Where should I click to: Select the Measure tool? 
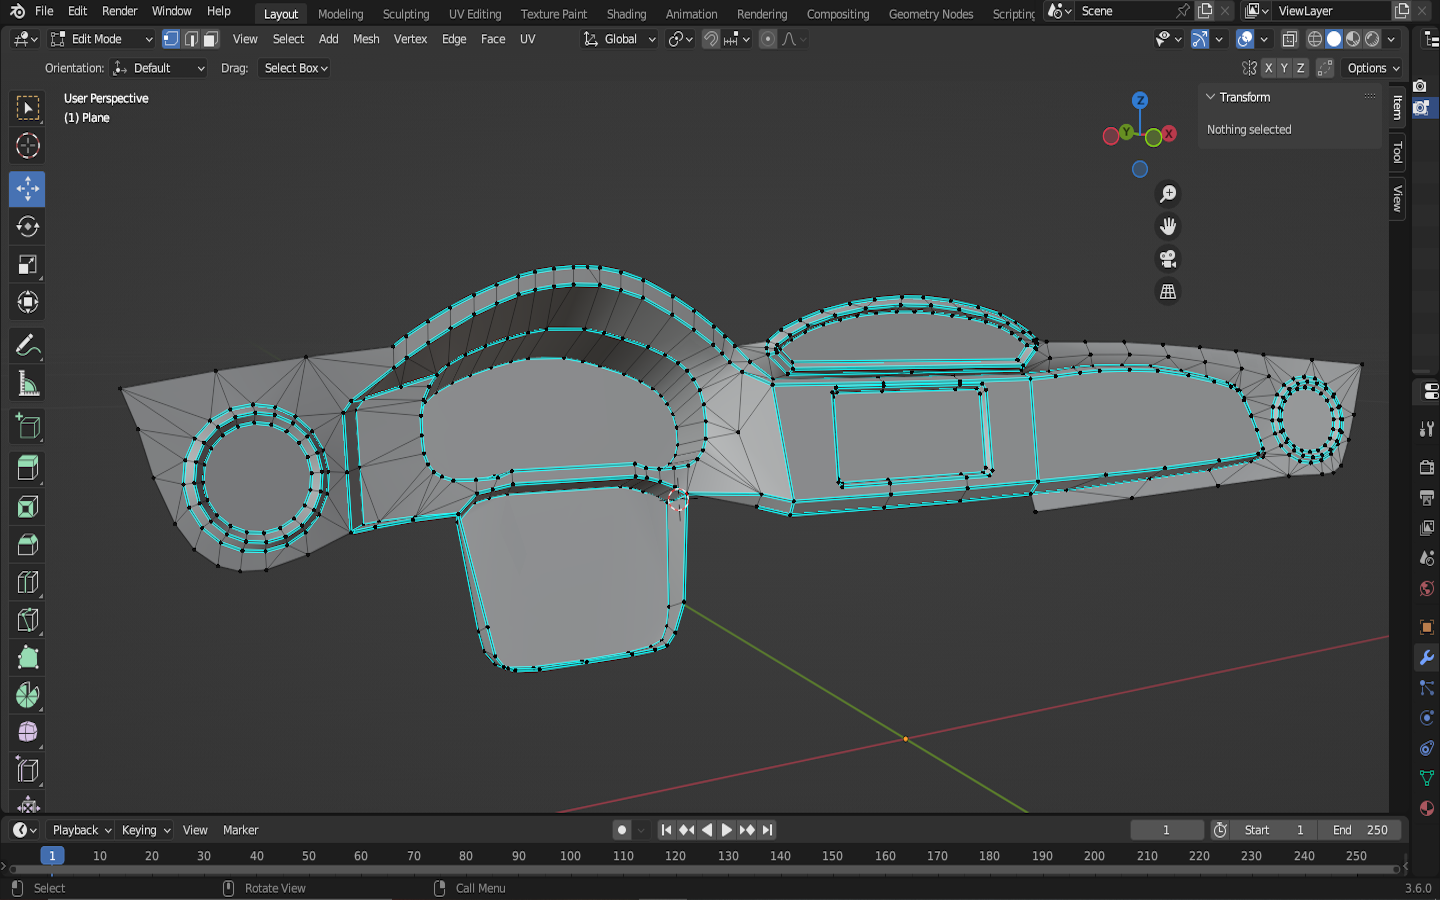click(28, 384)
